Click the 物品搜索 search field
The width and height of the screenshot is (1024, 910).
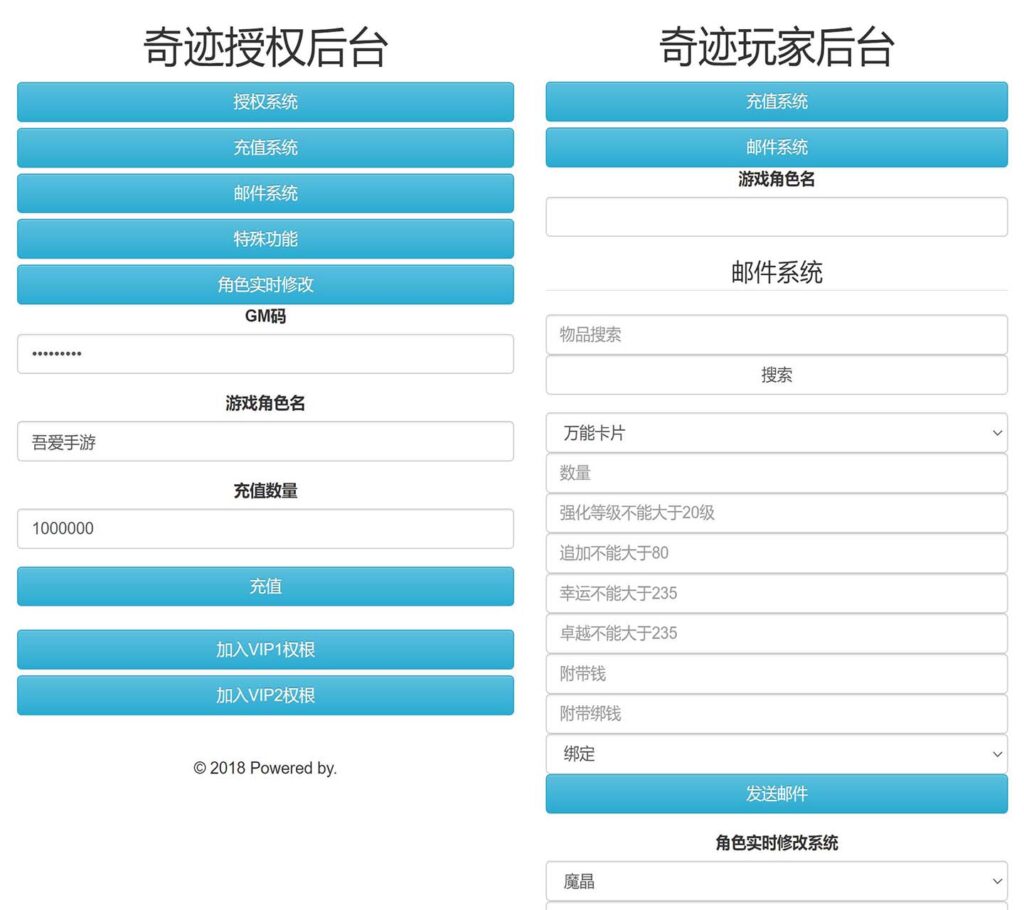coord(776,335)
